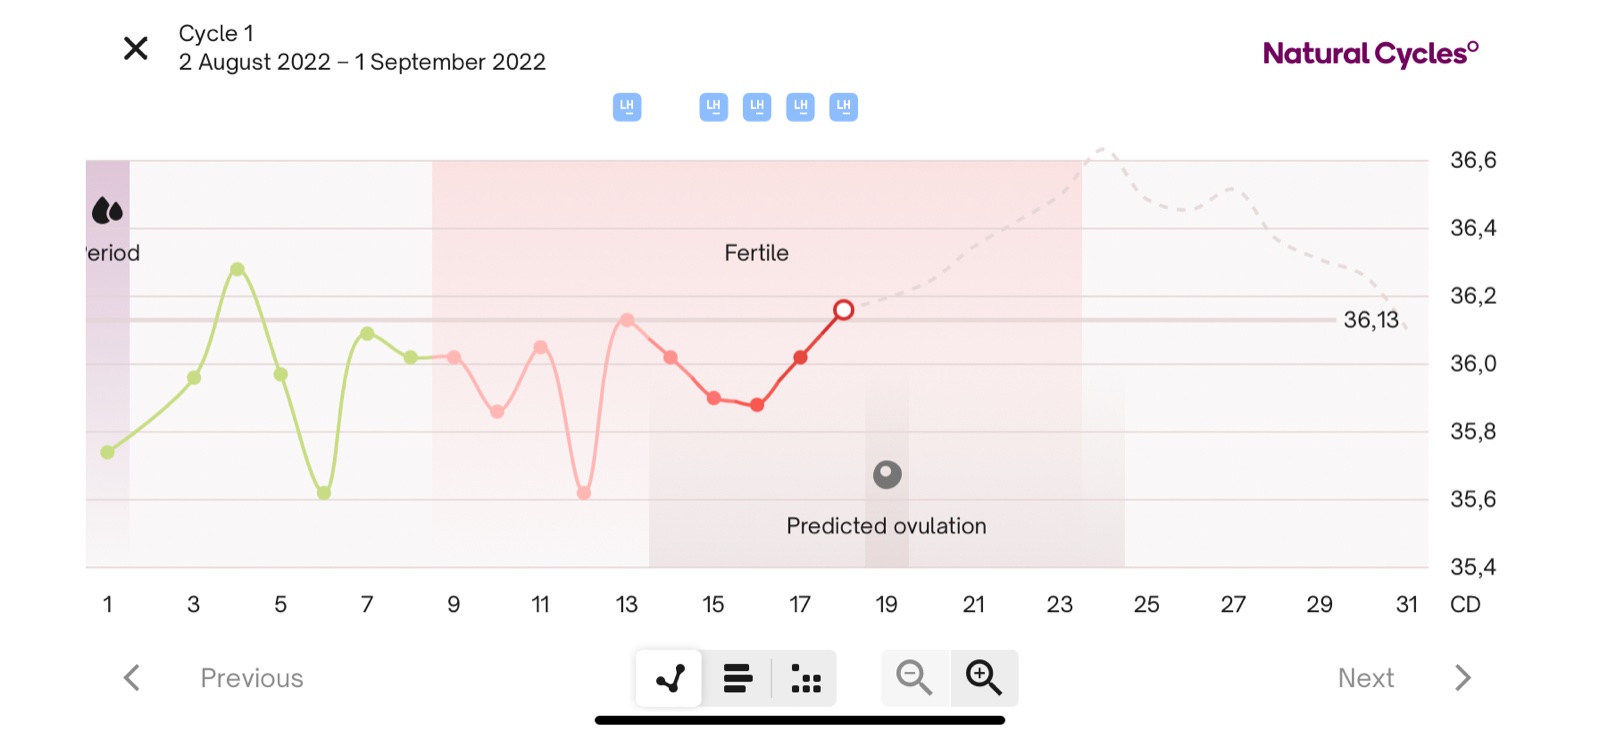Tap the predicted ovulation marker

(887, 474)
